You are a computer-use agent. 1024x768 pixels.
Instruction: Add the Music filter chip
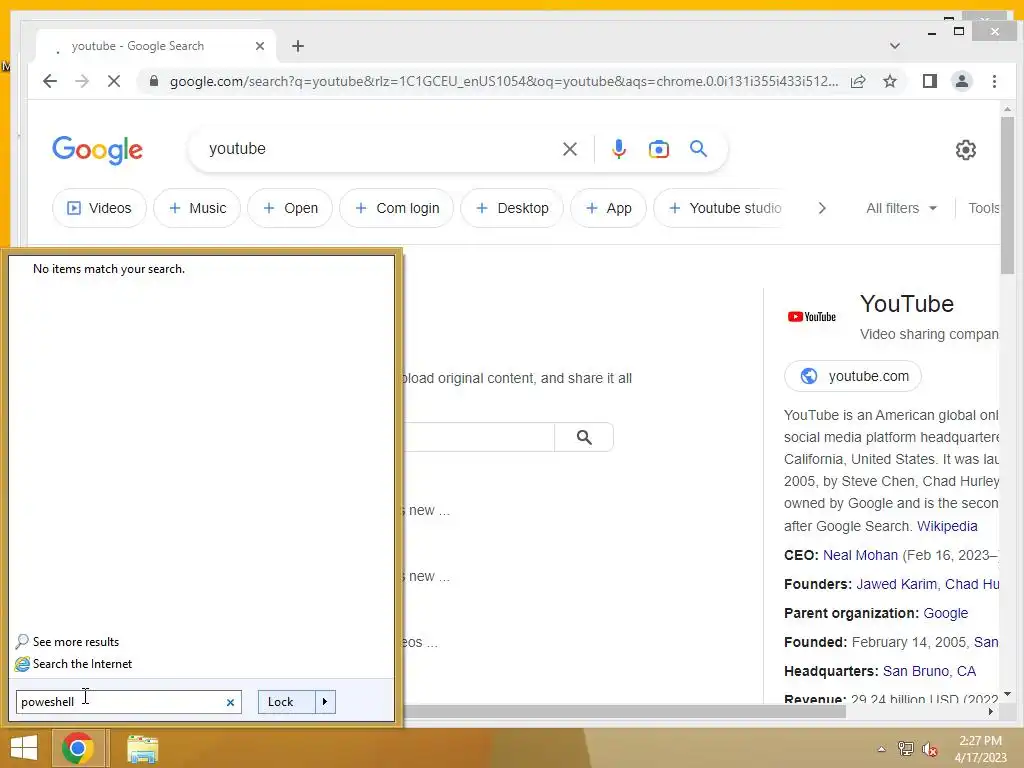tap(197, 208)
